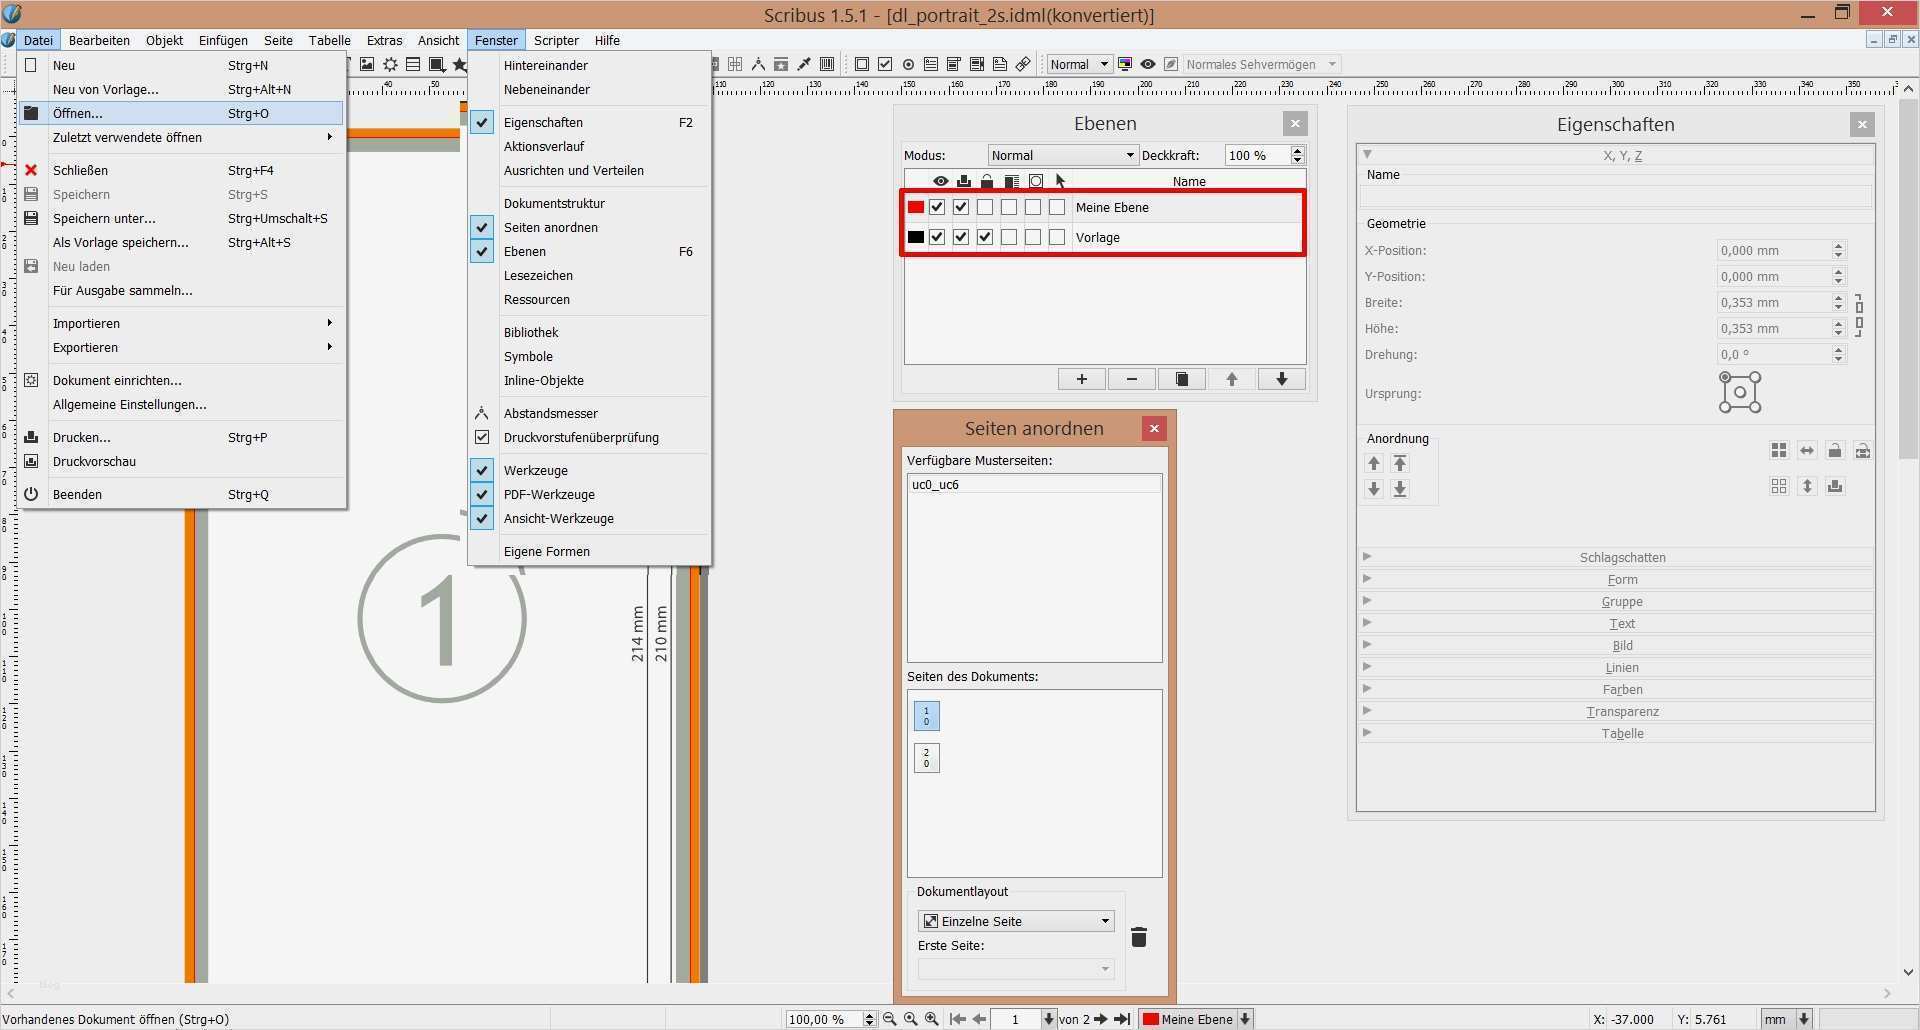Select the PDF radio button tool
1920x1030 pixels.
pyautogui.click(x=908, y=64)
